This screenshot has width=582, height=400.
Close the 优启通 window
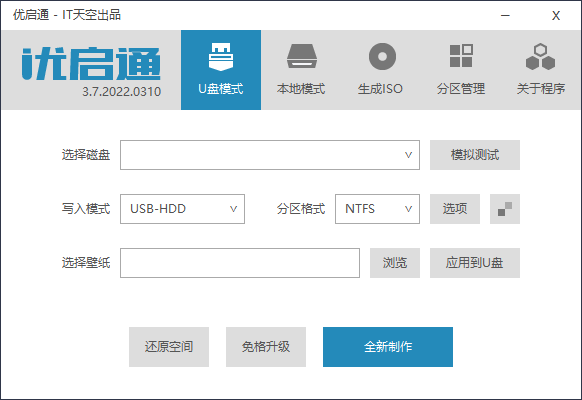point(556,16)
